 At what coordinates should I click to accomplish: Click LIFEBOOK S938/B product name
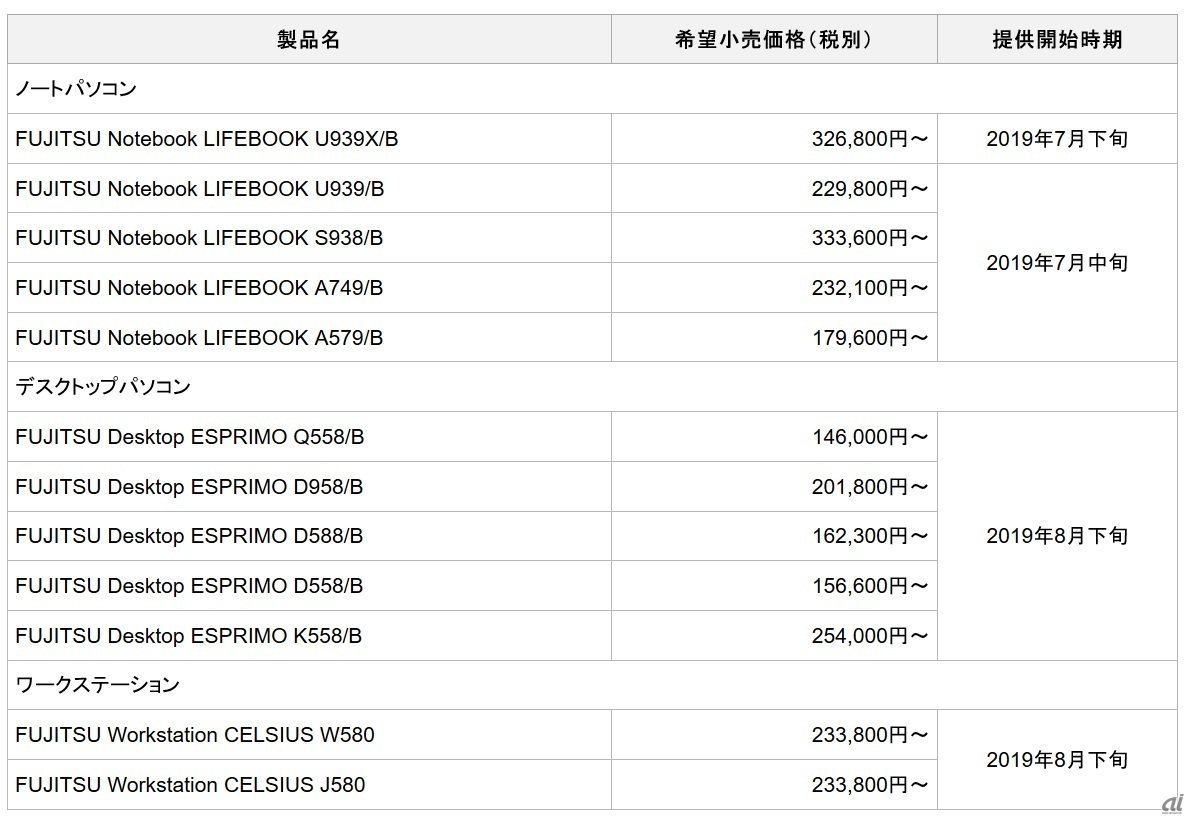pyautogui.click(x=200, y=238)
